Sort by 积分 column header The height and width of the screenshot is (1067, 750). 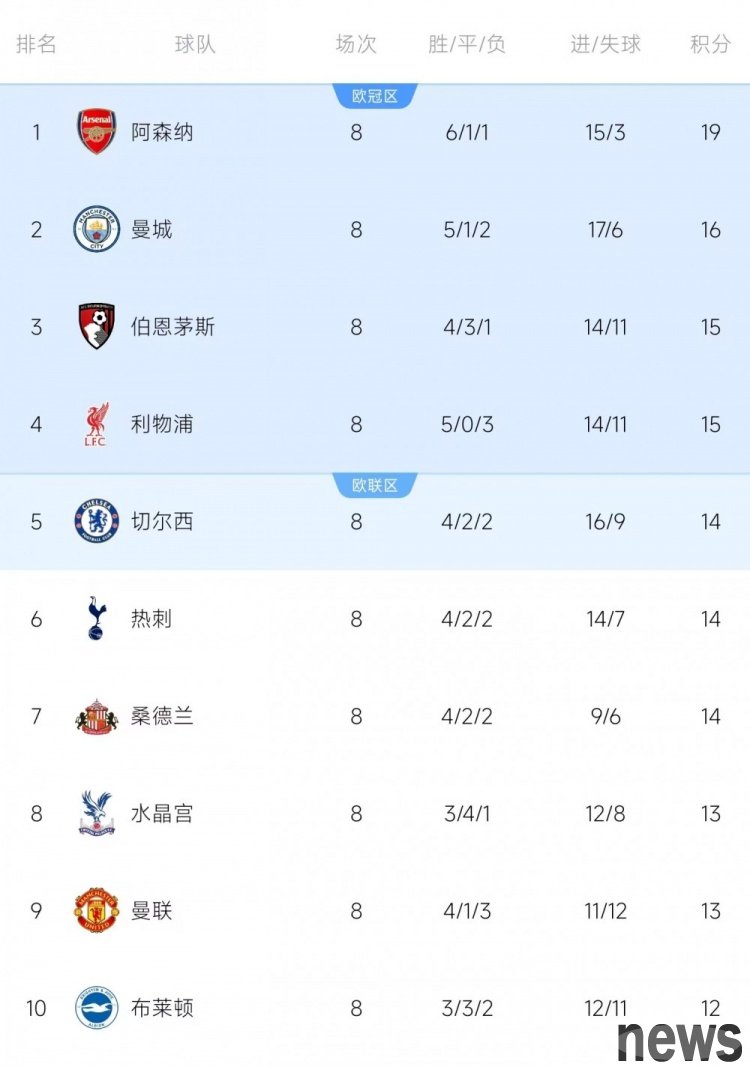[710, 45]
